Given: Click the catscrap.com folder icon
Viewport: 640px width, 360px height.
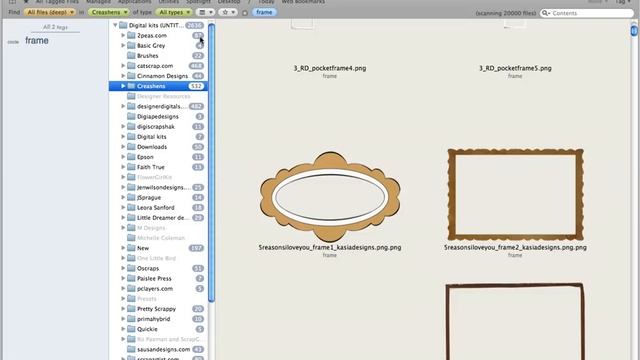Looking at the screenshot, I should [131, 66].
